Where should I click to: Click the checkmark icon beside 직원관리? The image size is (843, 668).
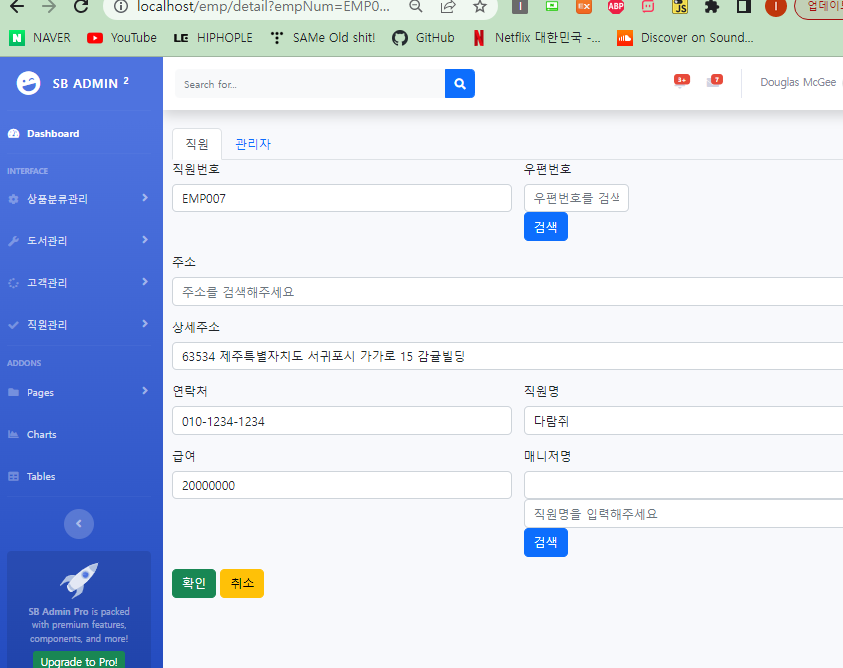13,325
